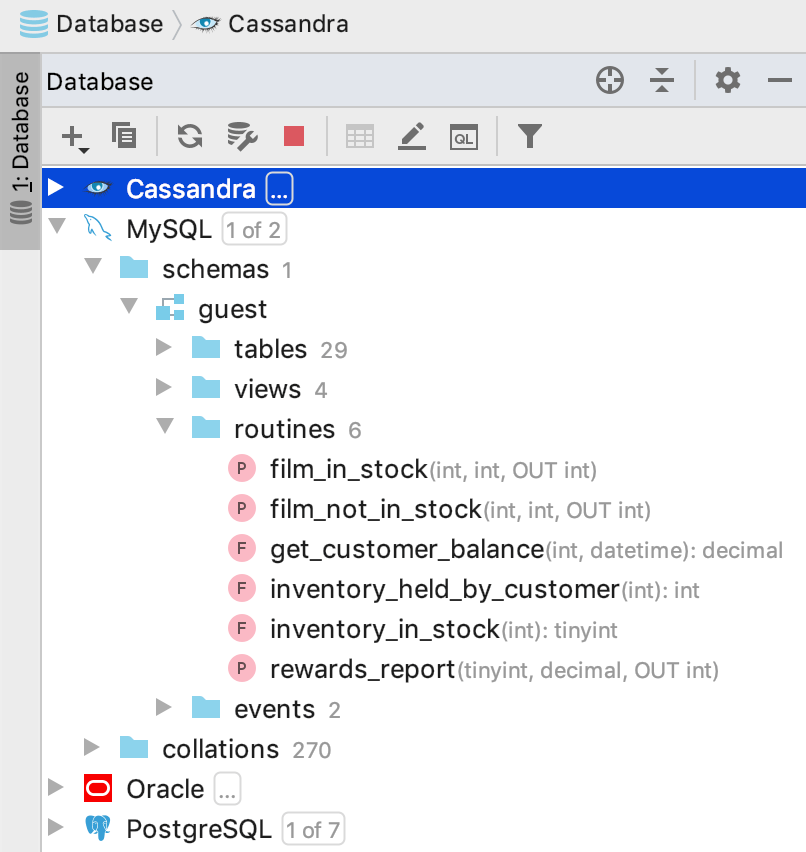Select the Cassandra tree row
The width and height of the screenshot is (806, 852).
coord(424,188)
